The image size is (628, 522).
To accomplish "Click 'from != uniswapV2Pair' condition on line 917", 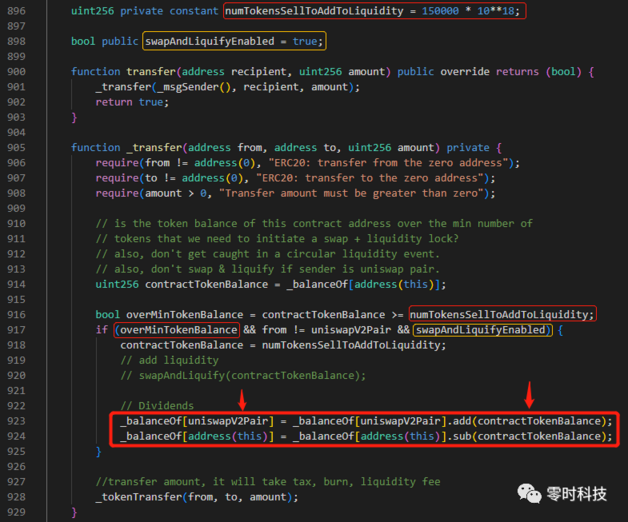I will tap(326, 330).
